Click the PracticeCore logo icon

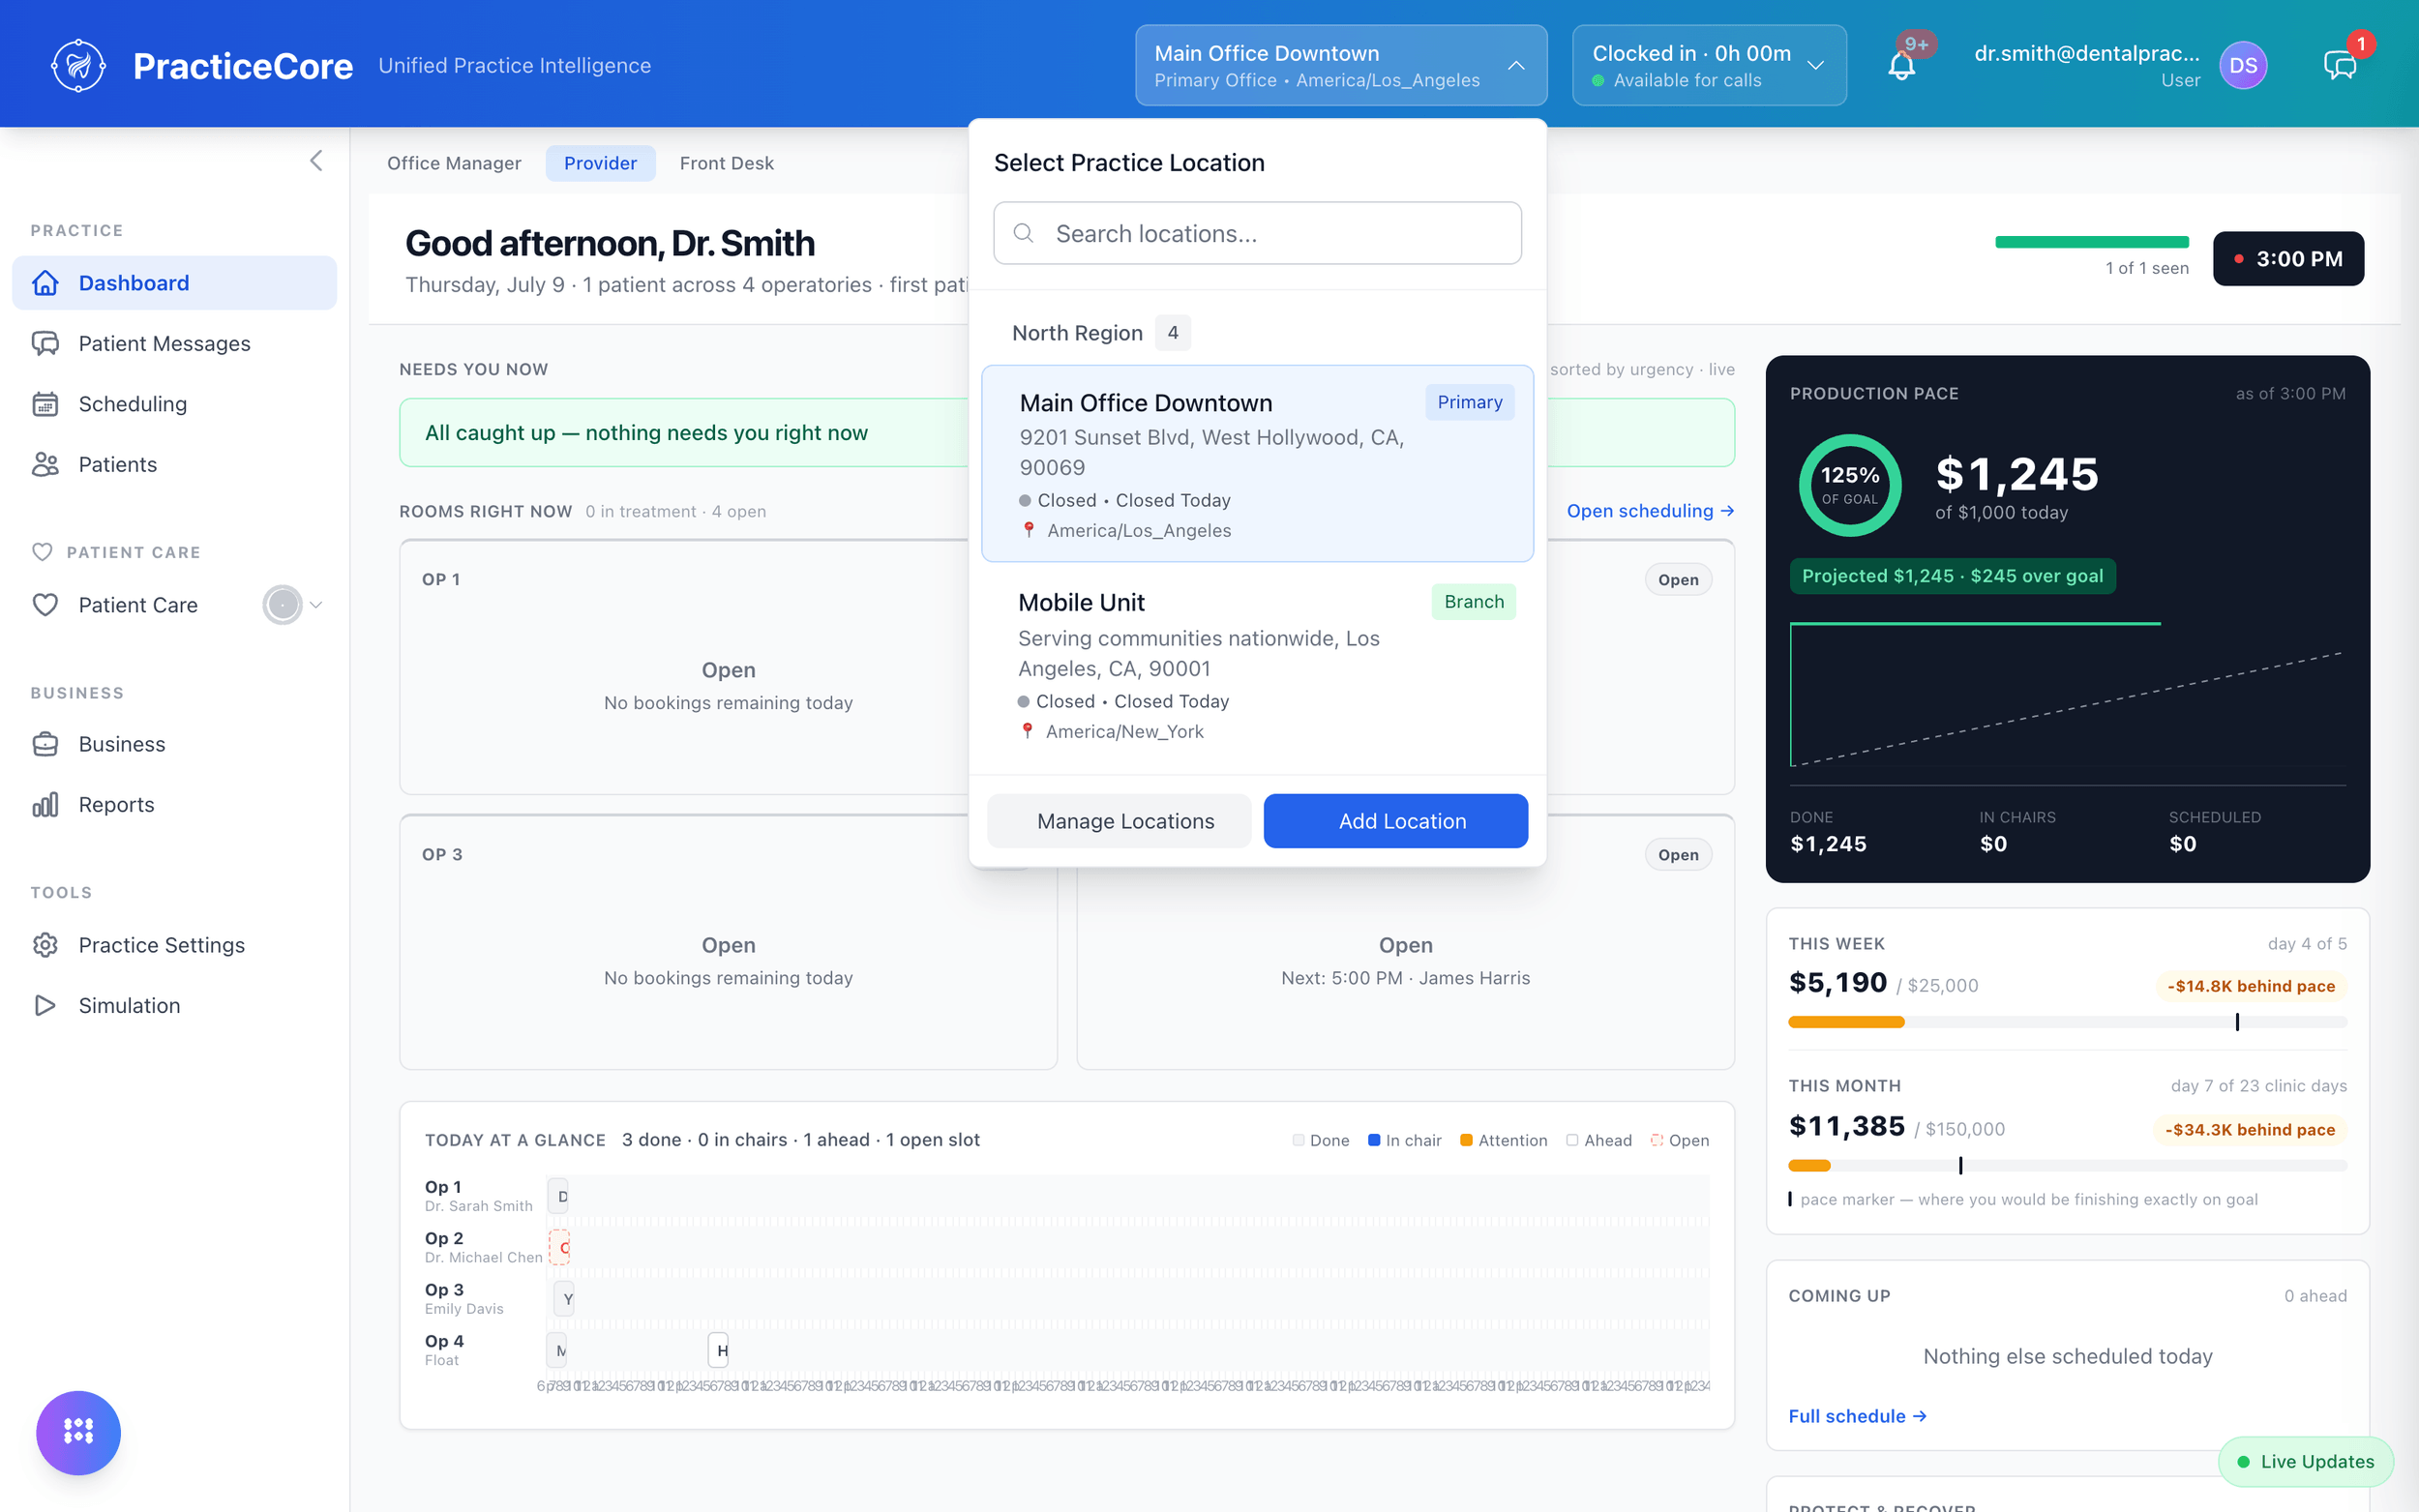point(78,66)
